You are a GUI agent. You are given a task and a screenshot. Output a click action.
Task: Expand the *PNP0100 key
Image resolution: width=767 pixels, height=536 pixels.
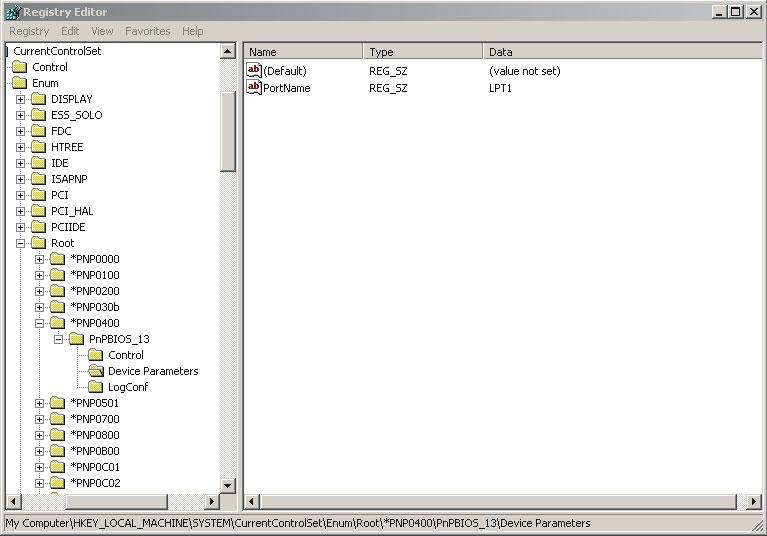point(40,275)
